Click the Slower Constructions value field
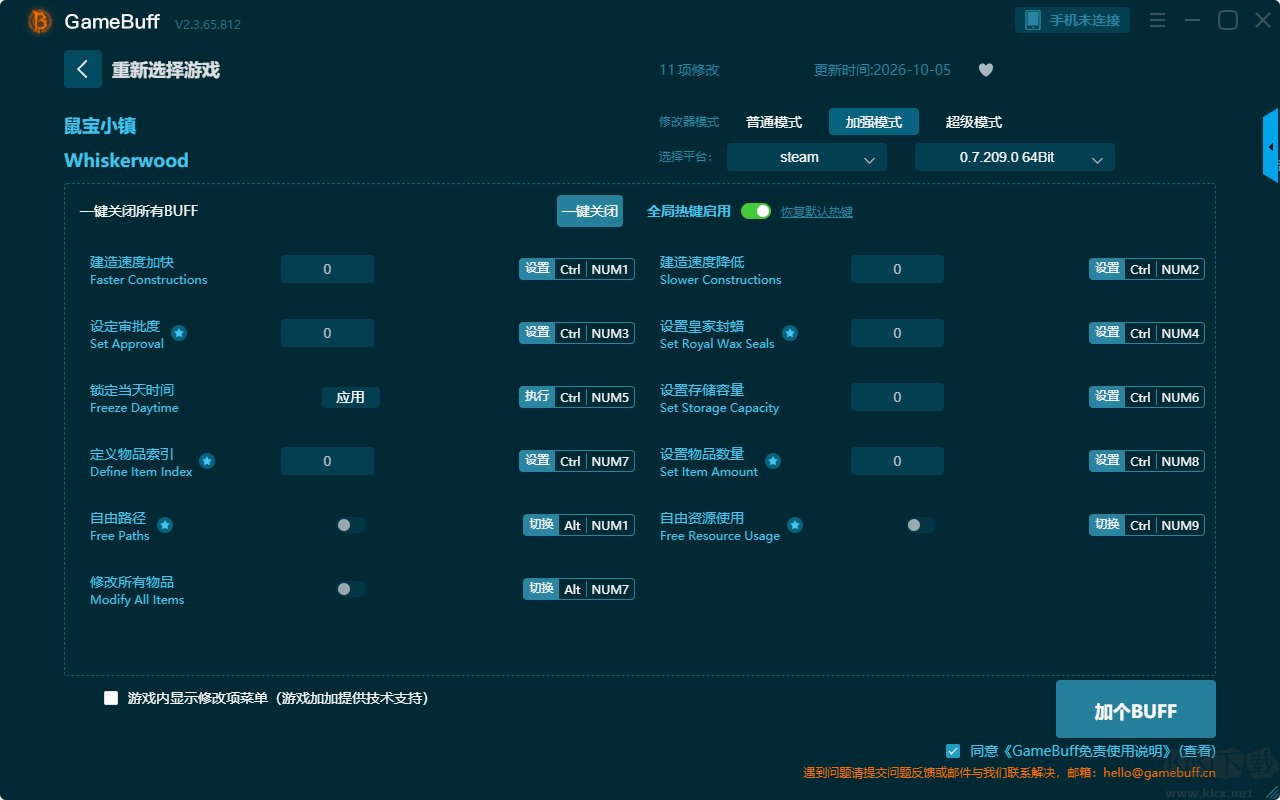This screenshot has width=1280, height=800. pos(897,269)
